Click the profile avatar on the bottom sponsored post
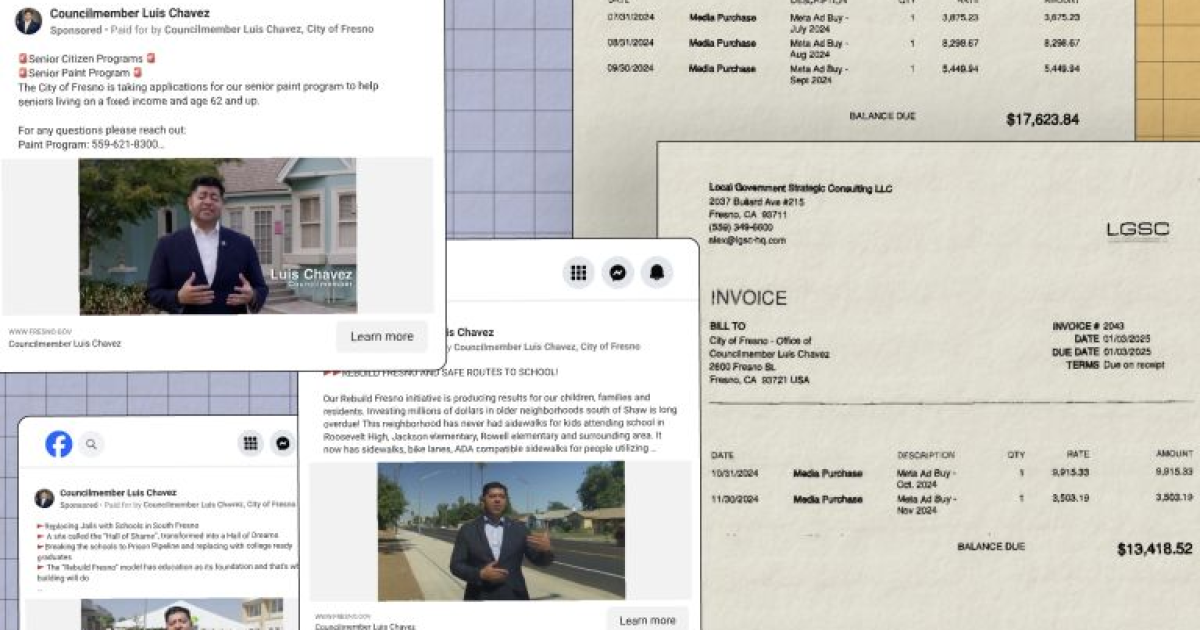Screen dimensions: 1200x630 [42, 498]
